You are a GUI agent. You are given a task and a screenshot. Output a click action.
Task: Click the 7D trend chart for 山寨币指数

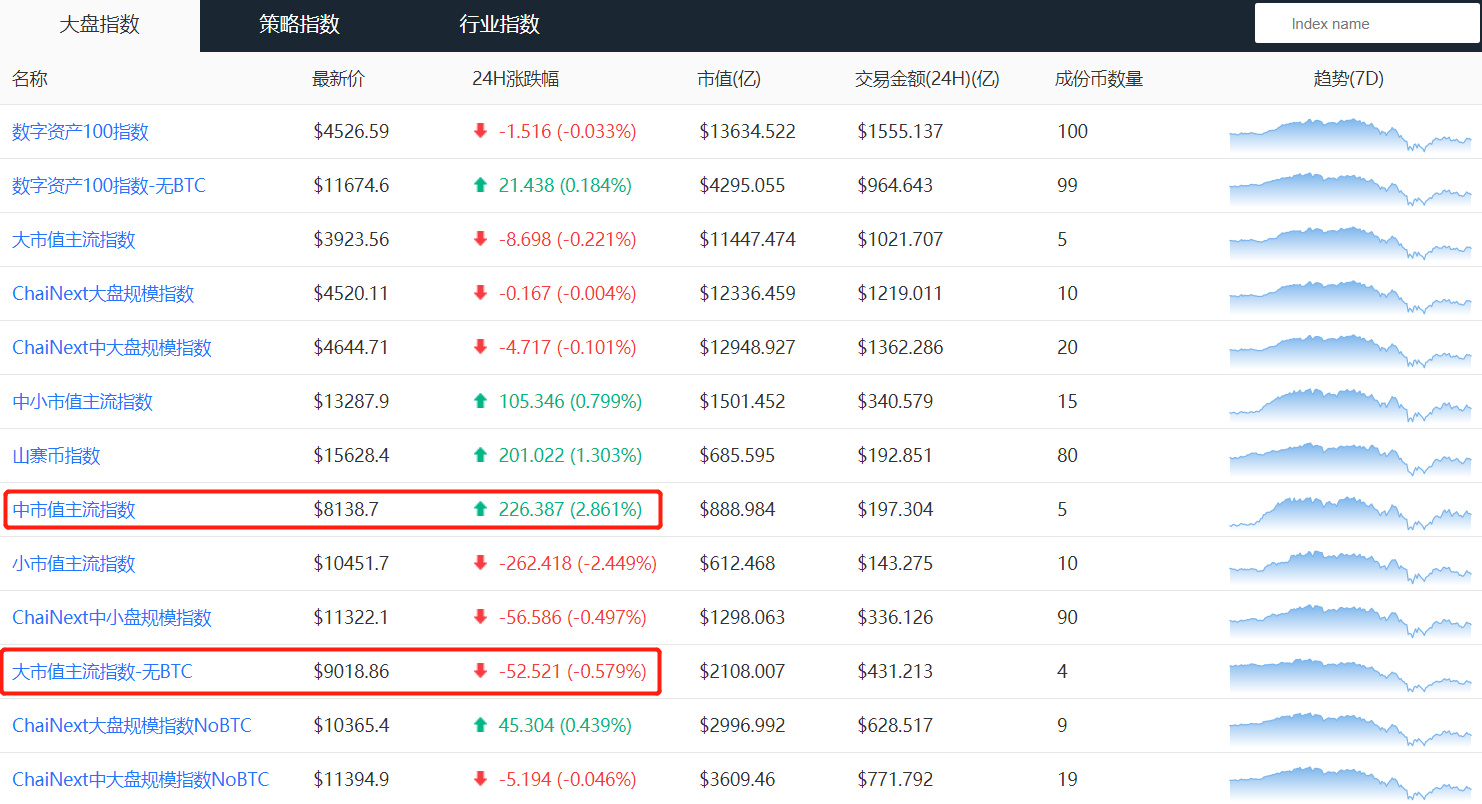(x=1350, y=458)
